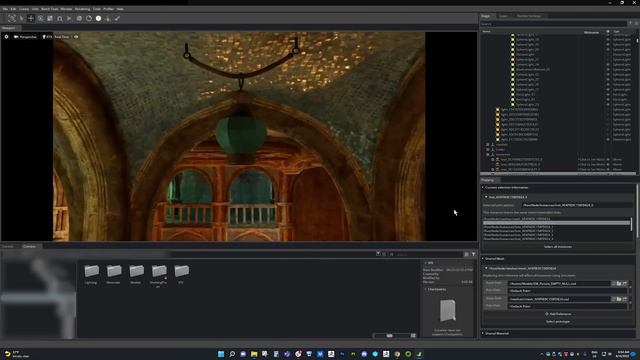Image resolution: width=640 pixels, height=360 pixels.
Task: Open the Rendering menu
Action: [82, 9]
